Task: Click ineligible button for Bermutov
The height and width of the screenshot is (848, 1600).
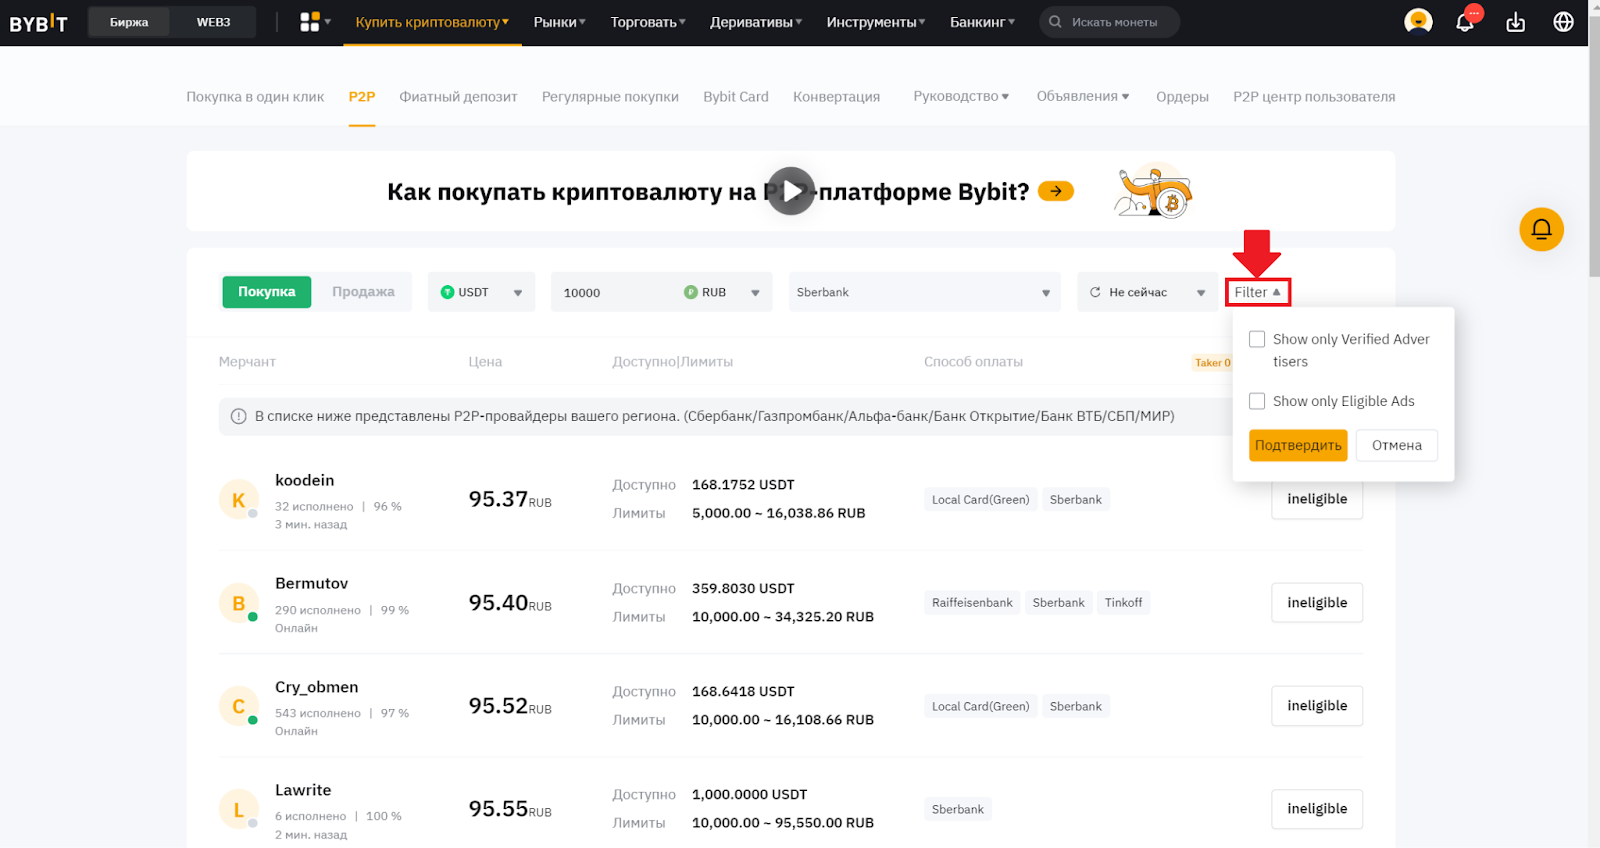Action: [x=1317, y=603]
